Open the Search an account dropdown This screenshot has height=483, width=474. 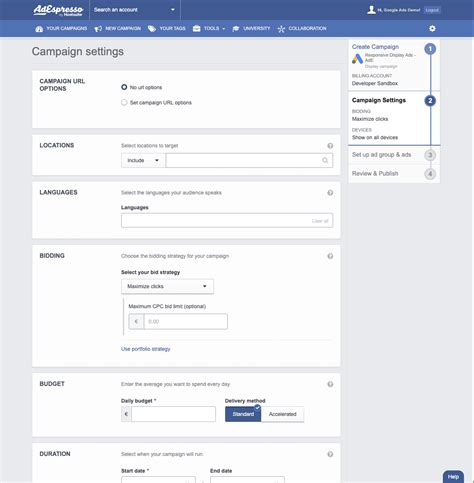pos(135,10)
